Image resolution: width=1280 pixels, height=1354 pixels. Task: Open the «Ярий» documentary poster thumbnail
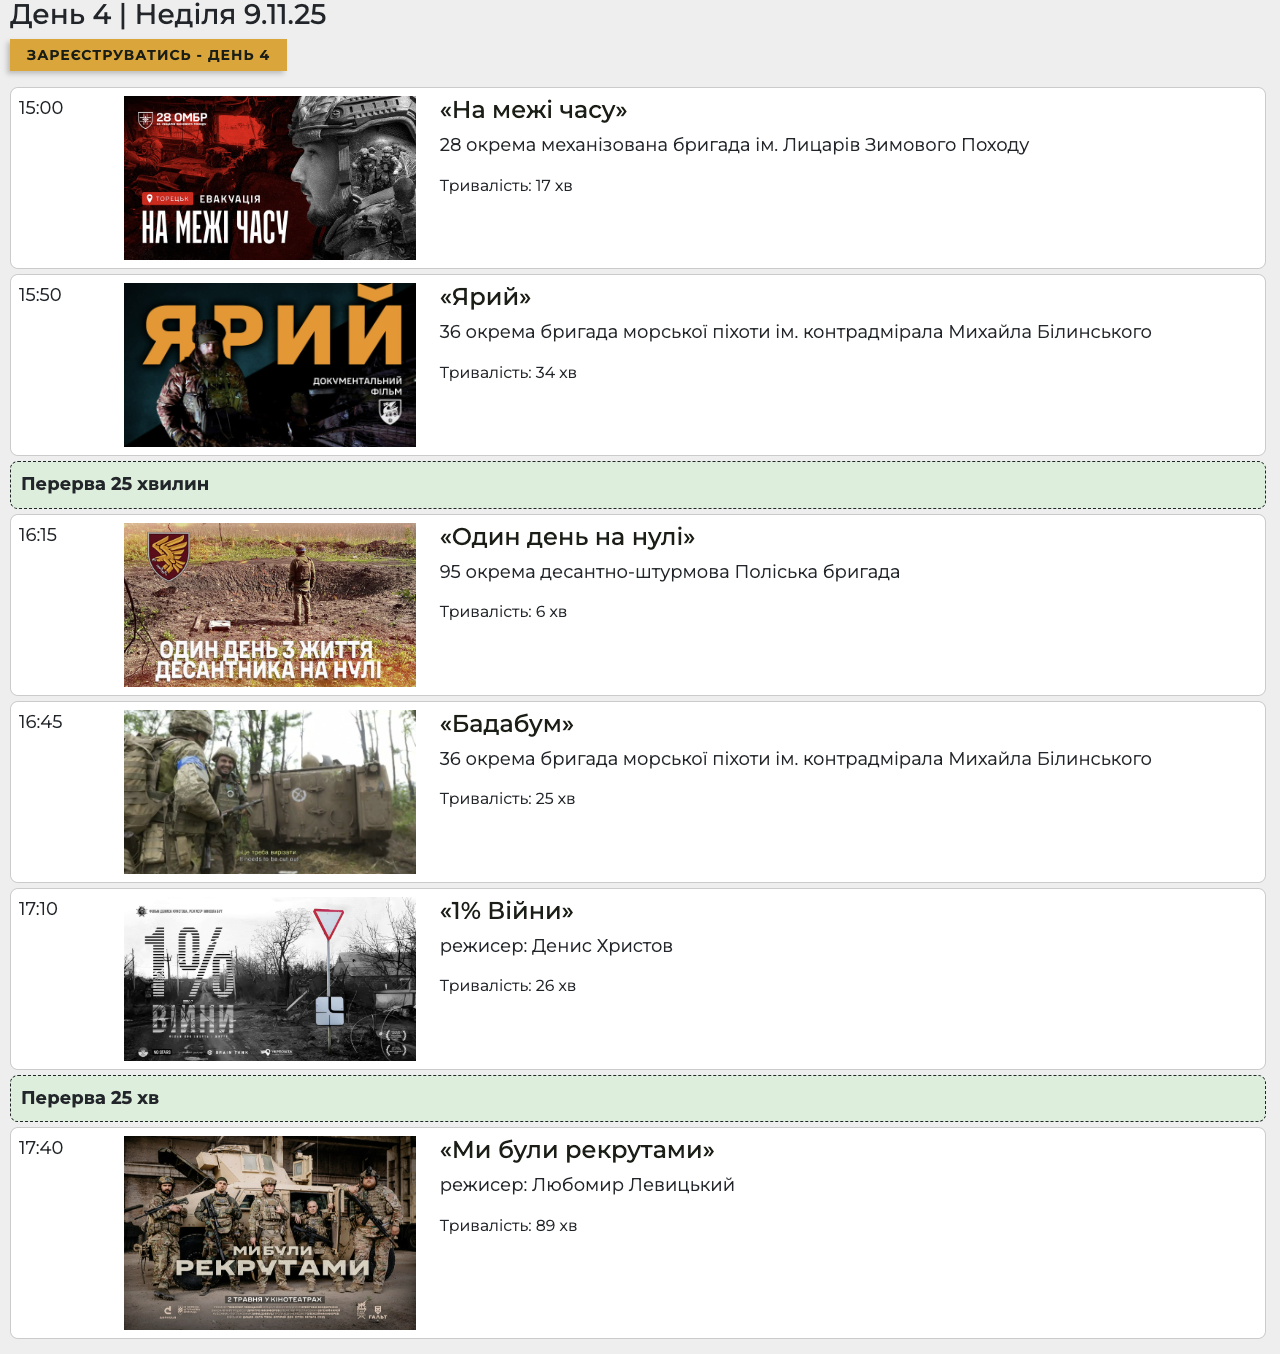click(269, 365)
